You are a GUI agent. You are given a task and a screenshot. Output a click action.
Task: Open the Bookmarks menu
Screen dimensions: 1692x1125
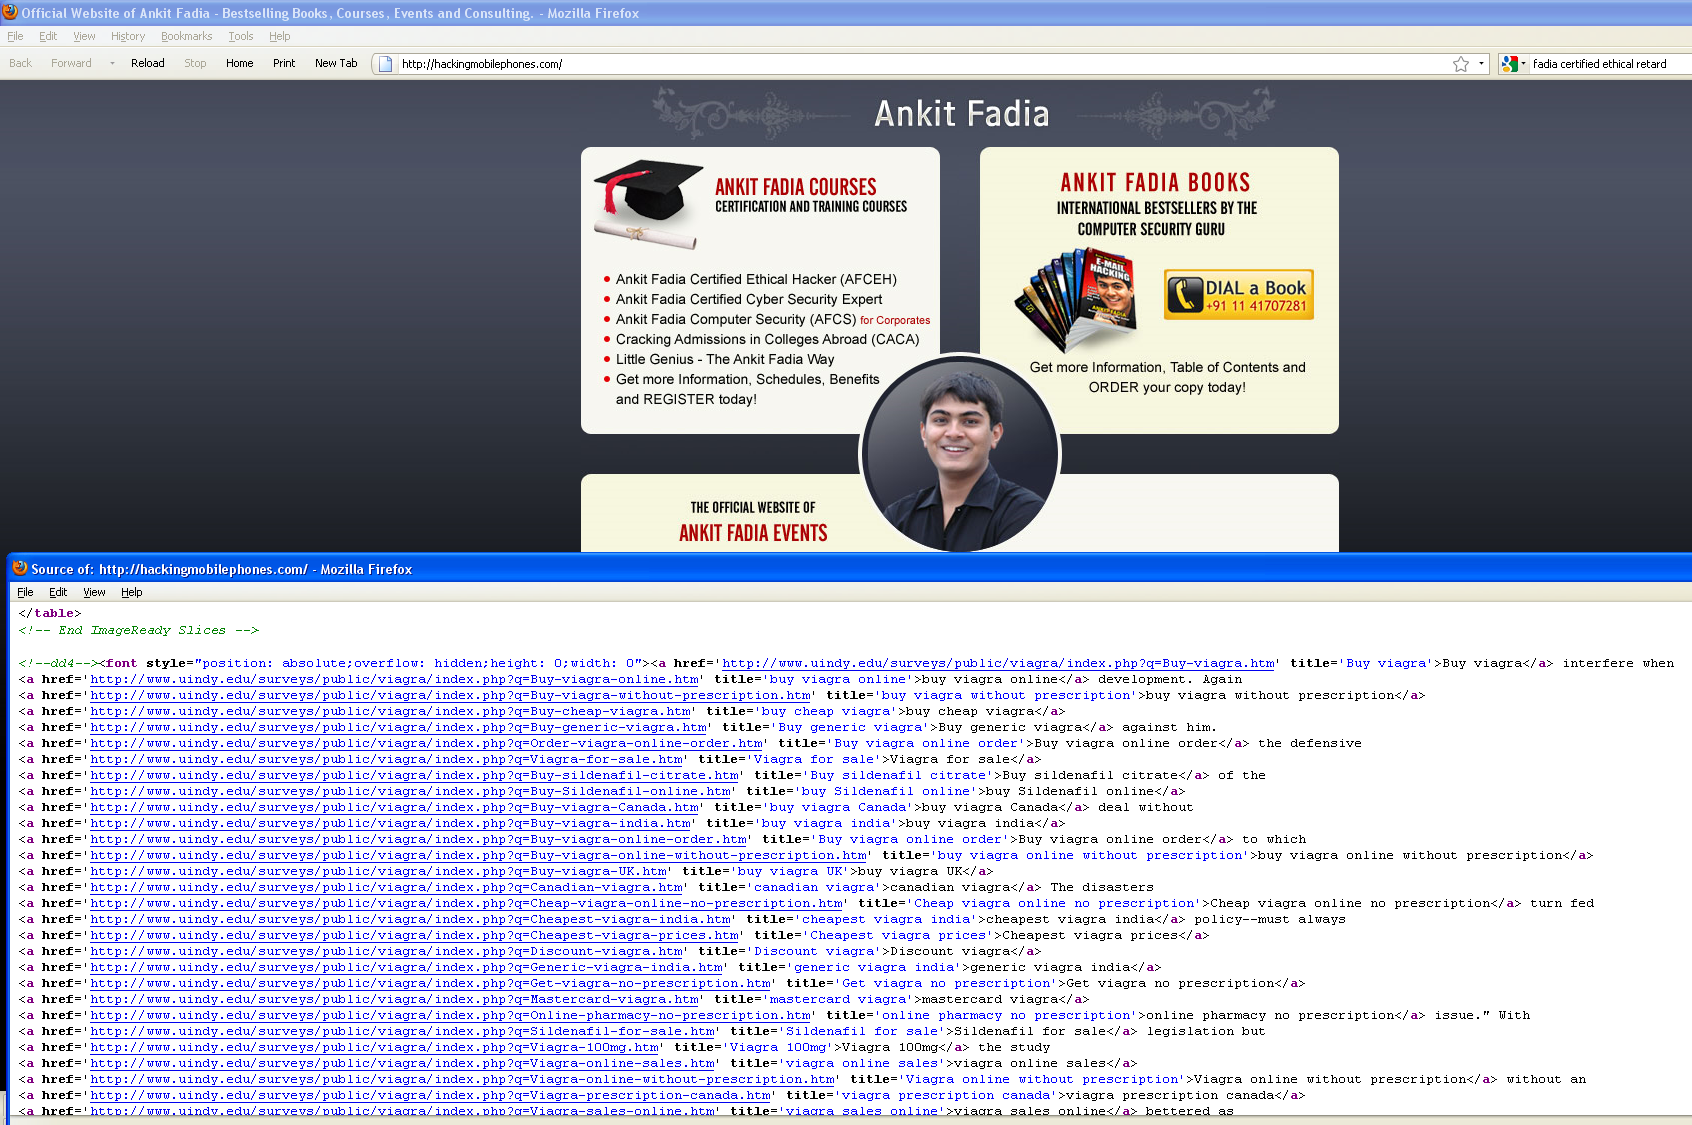(x=186, y=36)
